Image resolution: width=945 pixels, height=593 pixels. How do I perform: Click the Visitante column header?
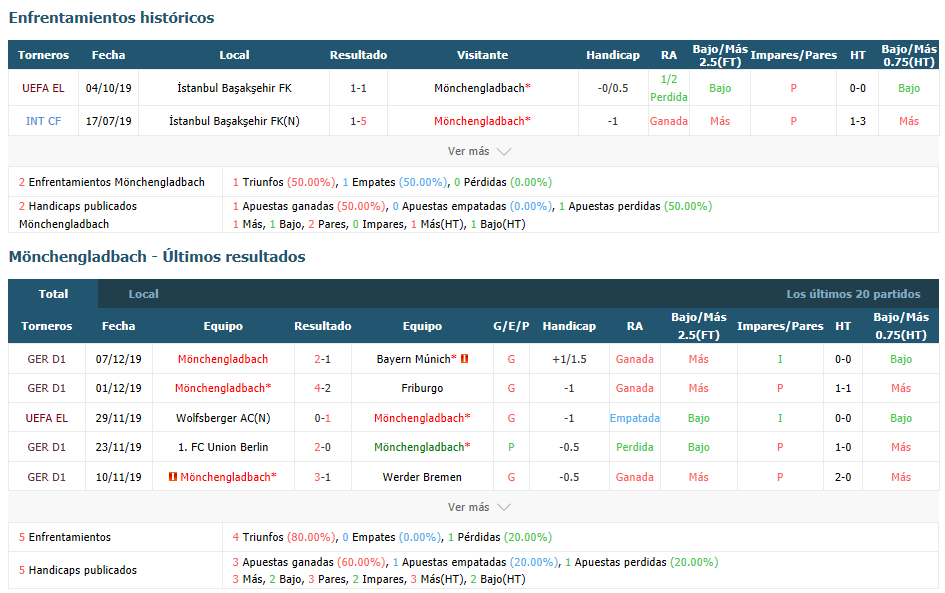pos(482,55)
